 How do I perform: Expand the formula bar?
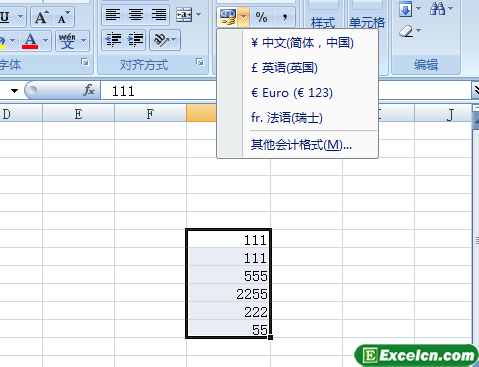[476, 90]
